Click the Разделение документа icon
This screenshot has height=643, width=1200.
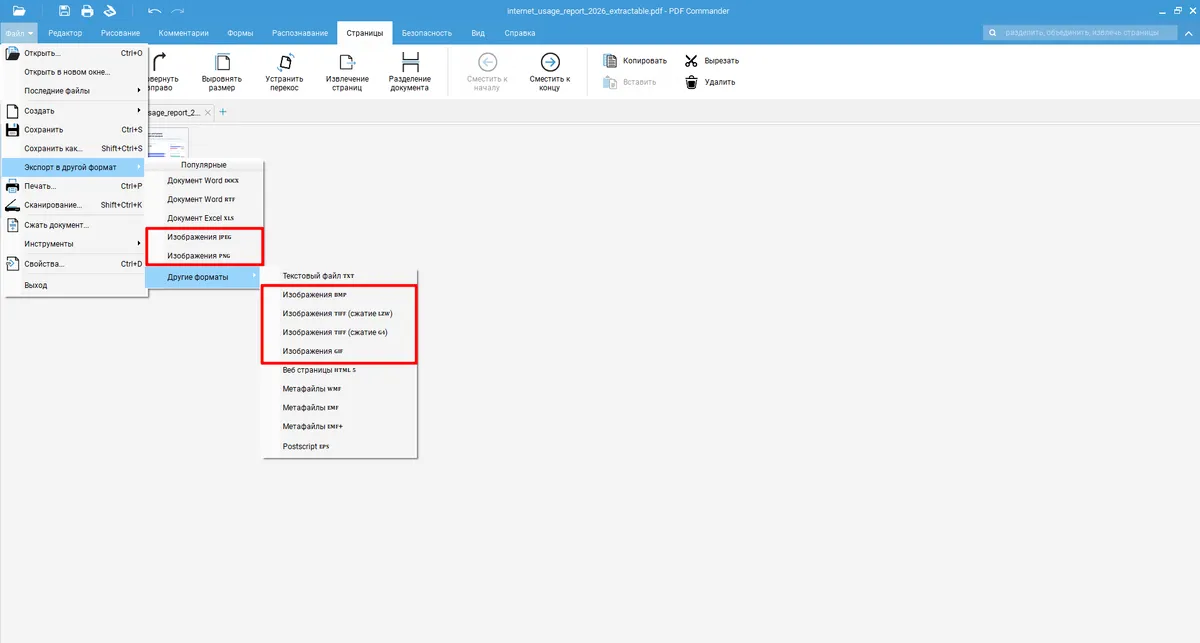(x=410, y=62)
